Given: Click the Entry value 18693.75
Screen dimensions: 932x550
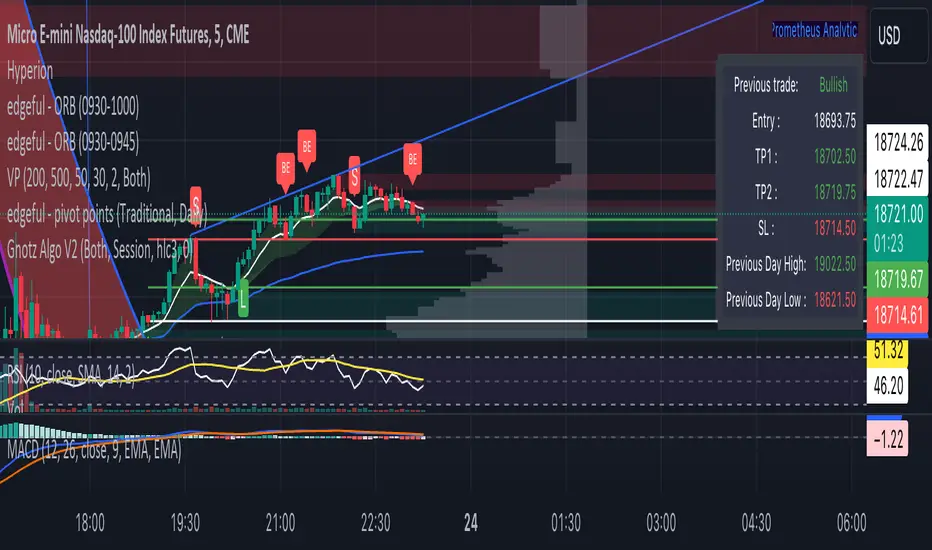Looking at the screenshot, I should pyautogui.click(x=835, y=121).
